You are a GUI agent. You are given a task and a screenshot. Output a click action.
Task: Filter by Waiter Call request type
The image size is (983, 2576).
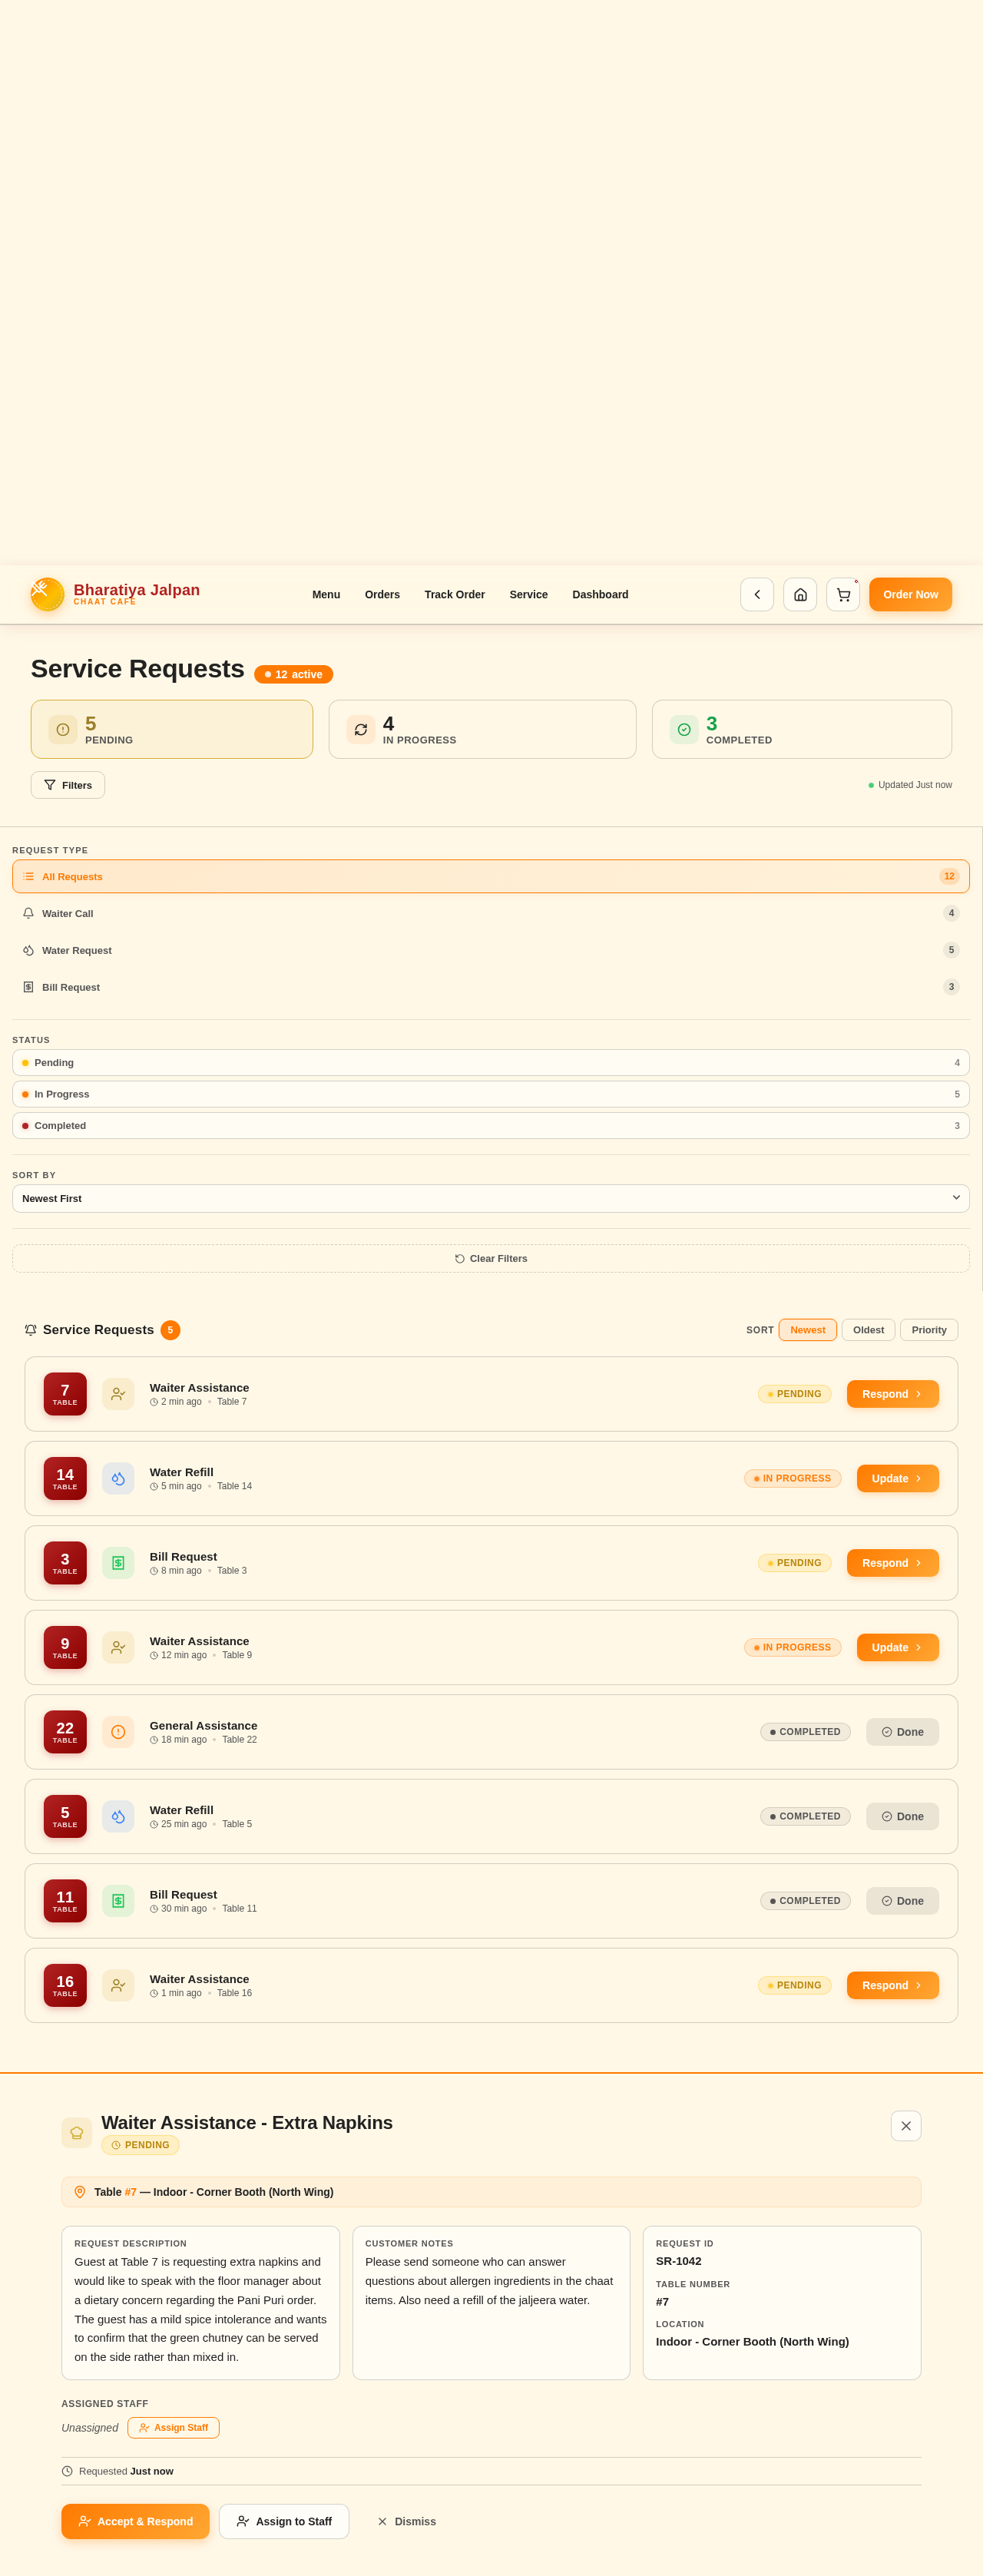491,913
